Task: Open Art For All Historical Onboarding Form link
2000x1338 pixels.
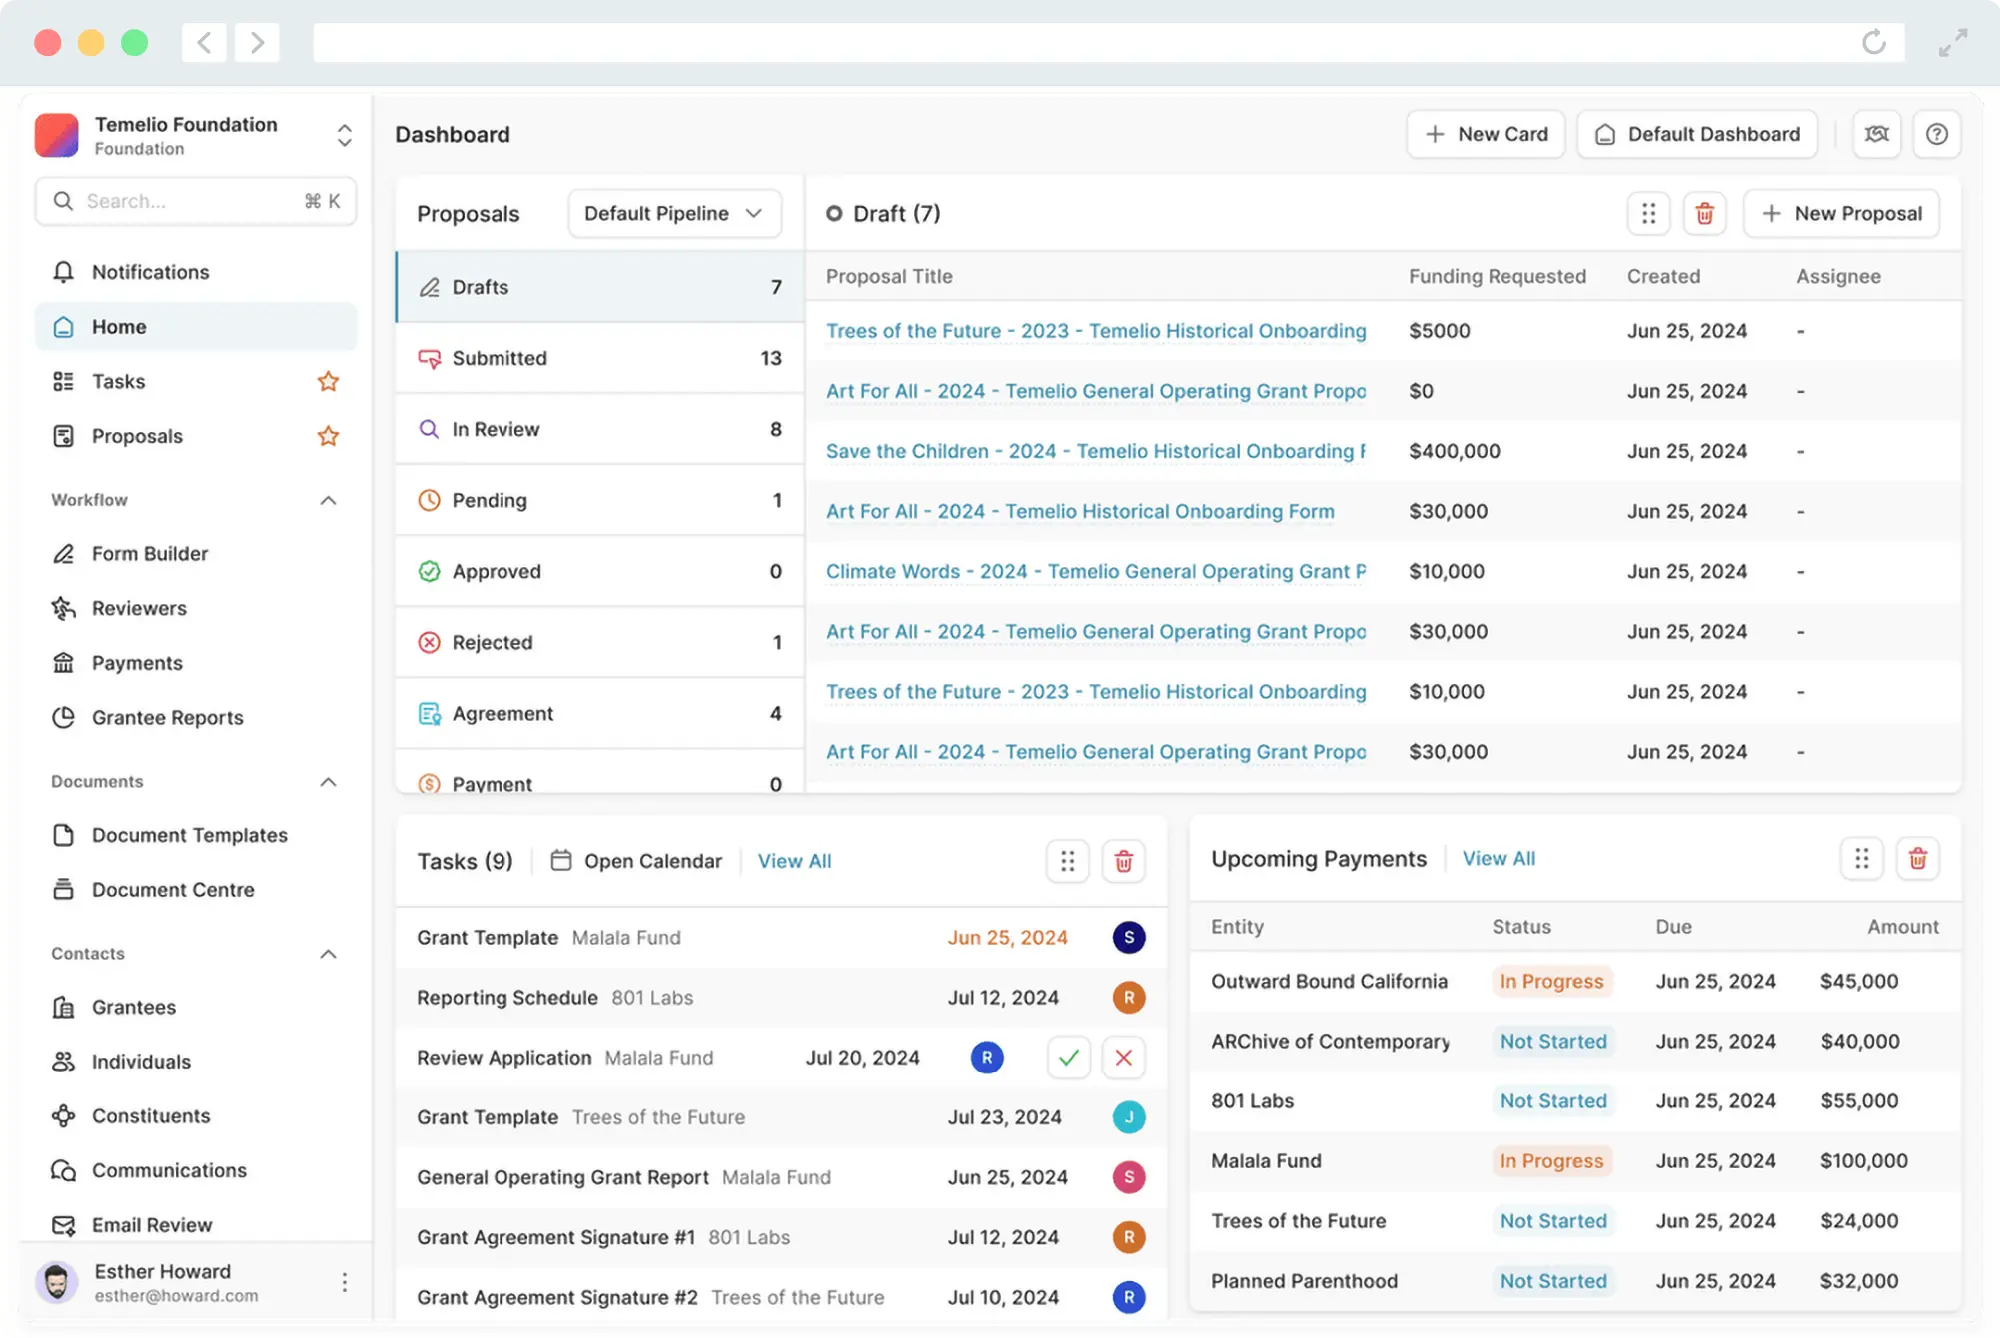Action: (x=1080, y=511)
